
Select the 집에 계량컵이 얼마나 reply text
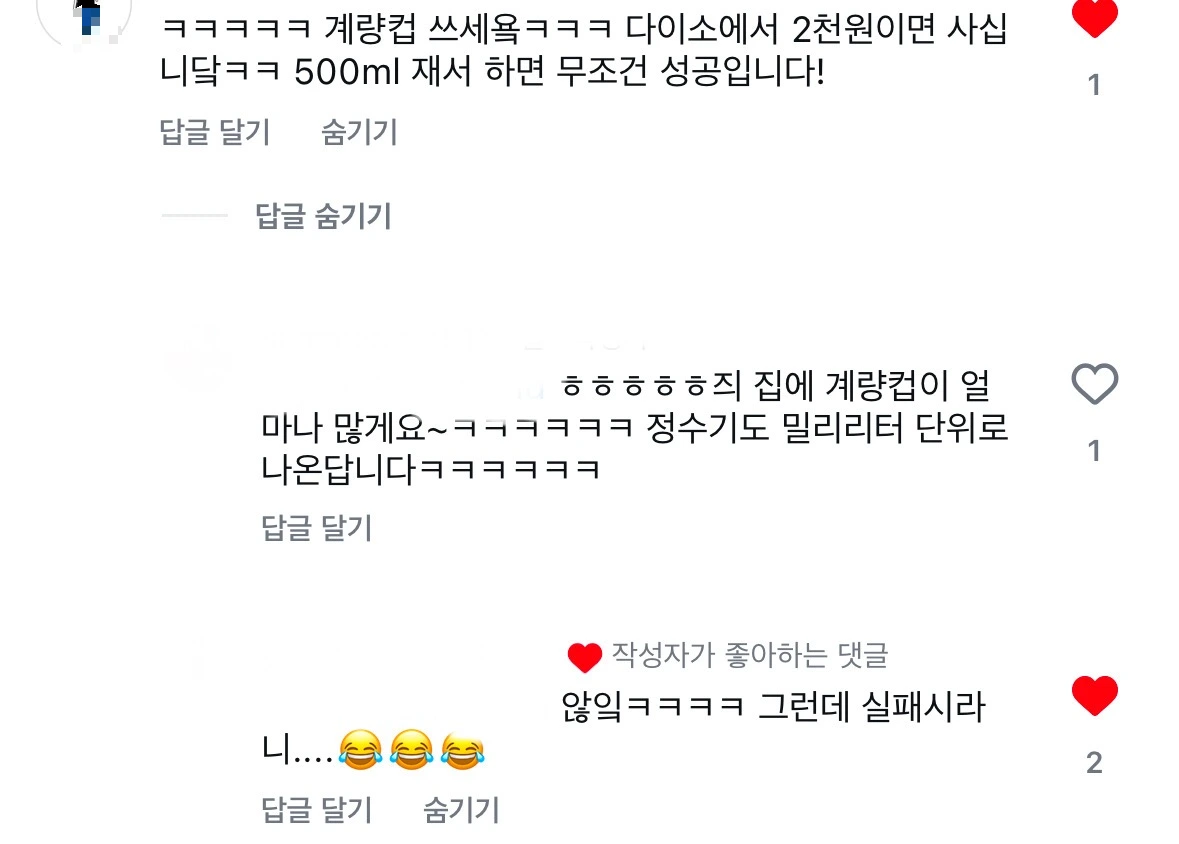coord(634,427)
